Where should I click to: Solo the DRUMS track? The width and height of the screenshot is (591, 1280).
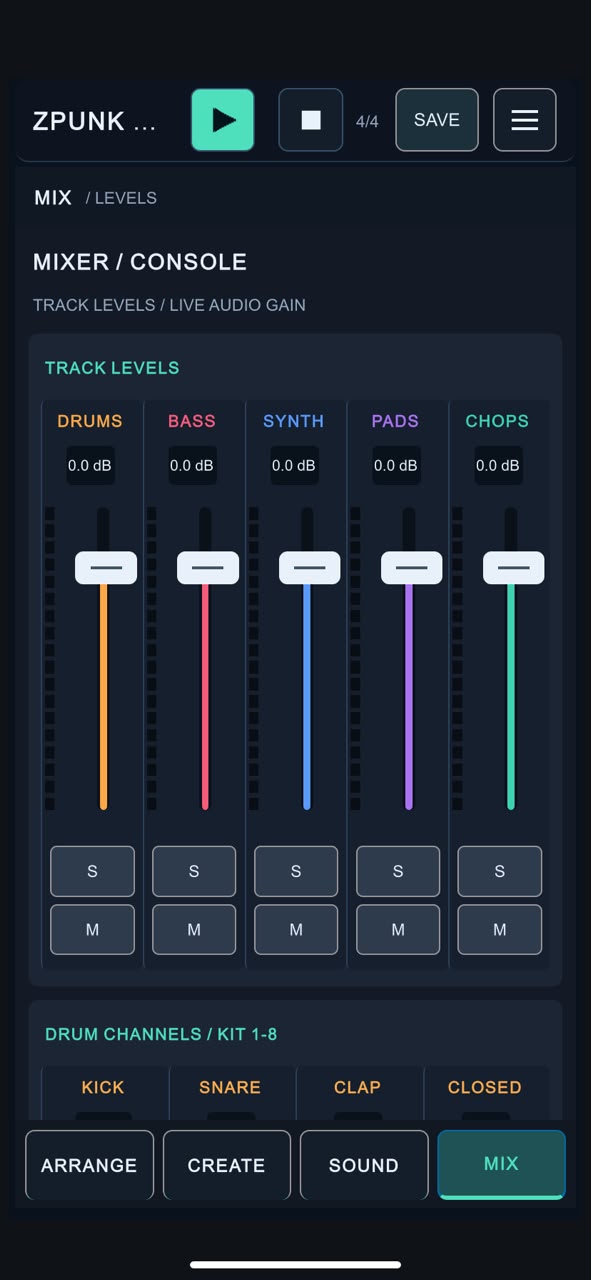tap(92, 871)
